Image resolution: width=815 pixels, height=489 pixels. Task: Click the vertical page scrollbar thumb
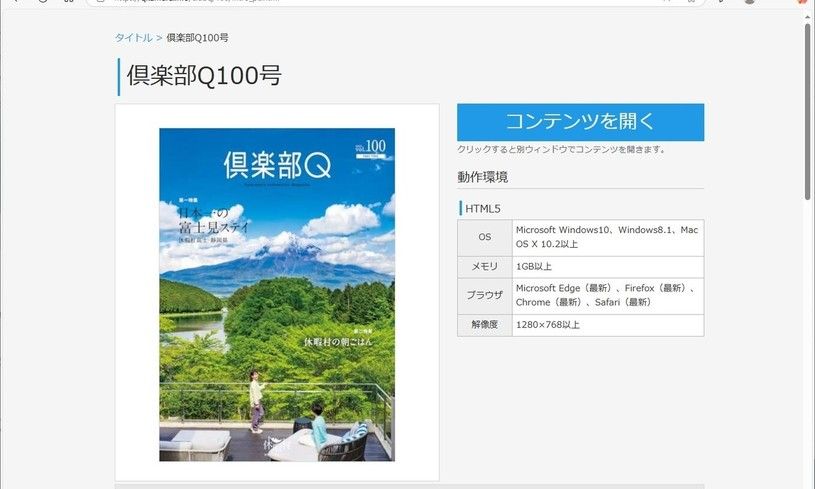point(807,112)
